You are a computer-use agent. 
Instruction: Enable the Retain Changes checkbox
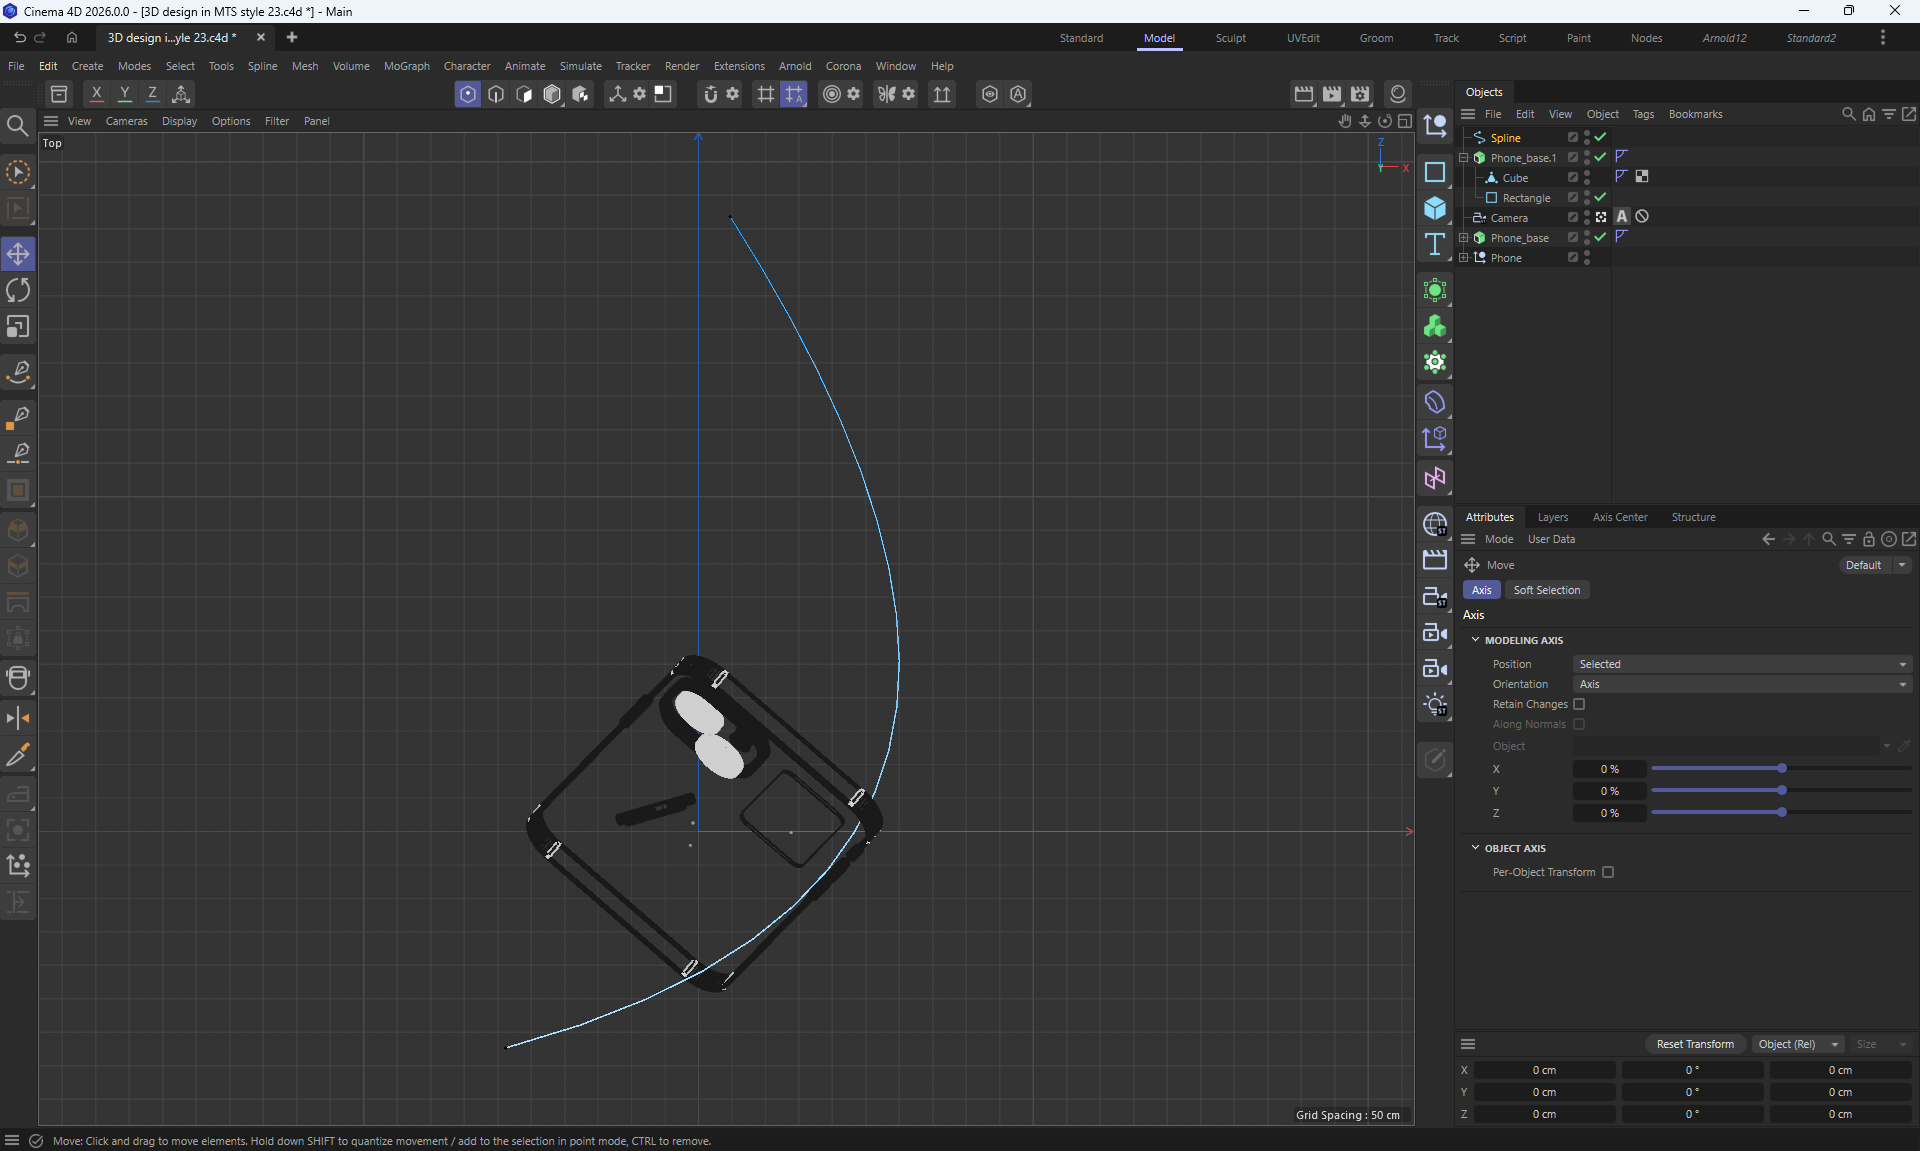(1579, 704)
